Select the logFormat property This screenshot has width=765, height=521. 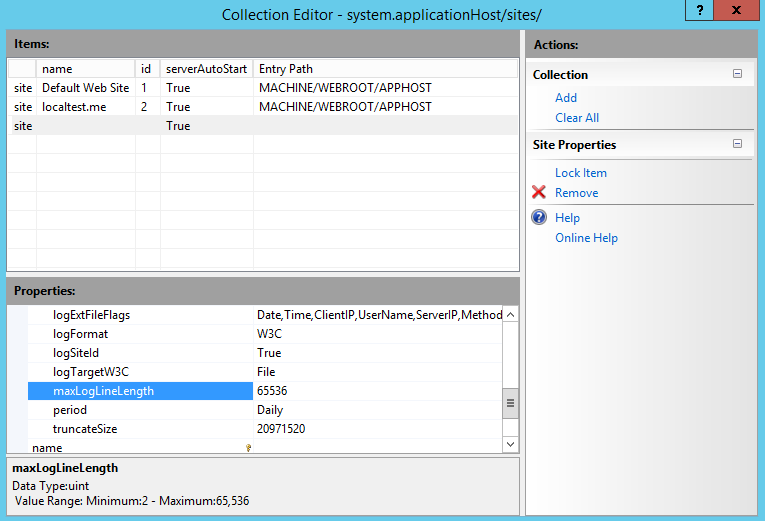click(x=140, y=334)
